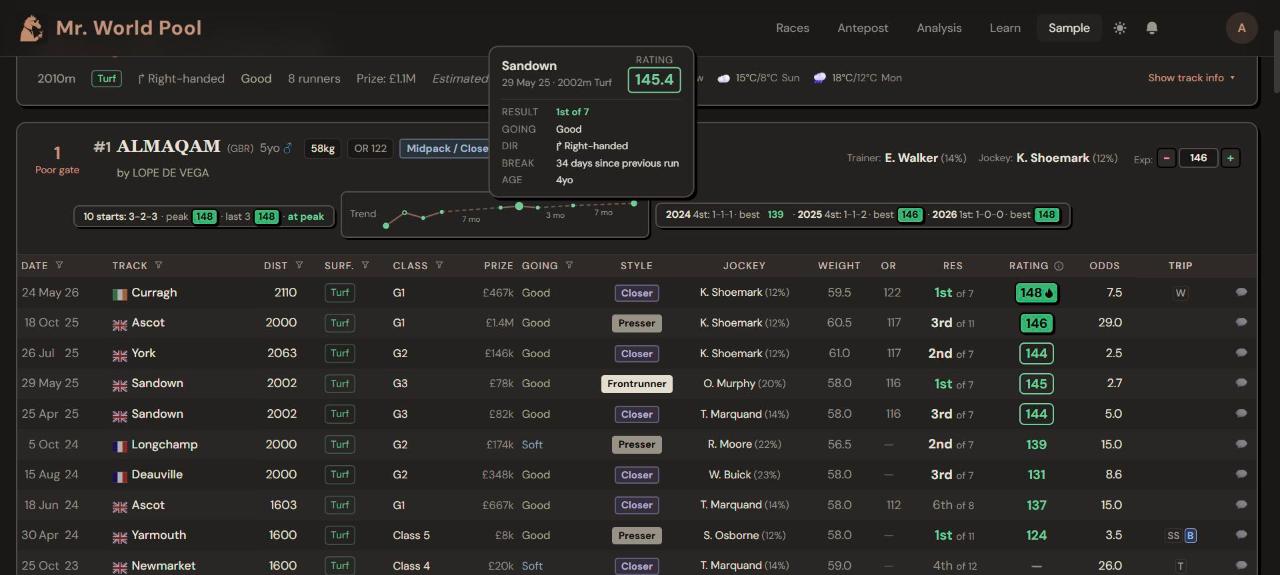Open comment bubble for Deauville row
The width and height of the screenshot is (1280, 575).
pyautogui.click(x=1241, y=475)
